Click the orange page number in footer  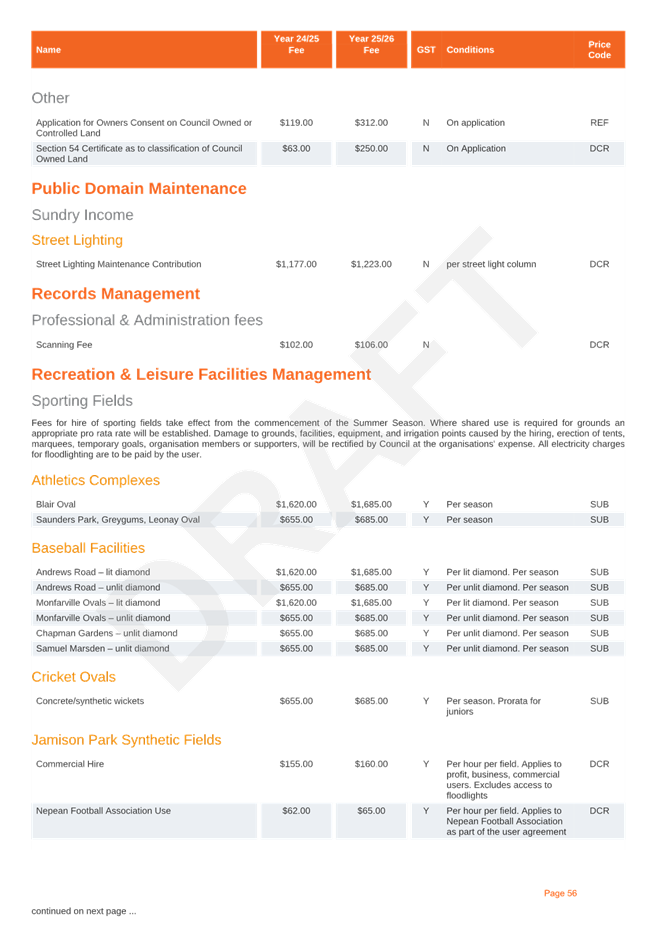tap(560, 893)
